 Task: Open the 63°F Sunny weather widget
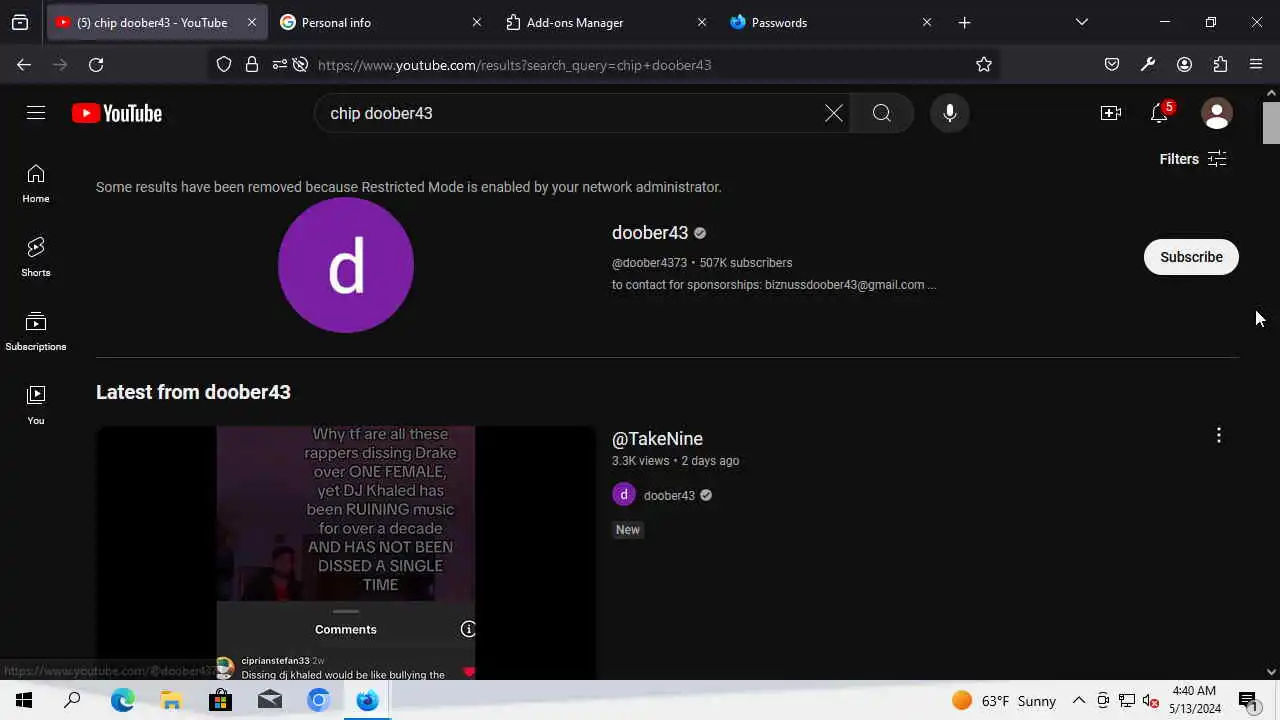click(1004, 700)
